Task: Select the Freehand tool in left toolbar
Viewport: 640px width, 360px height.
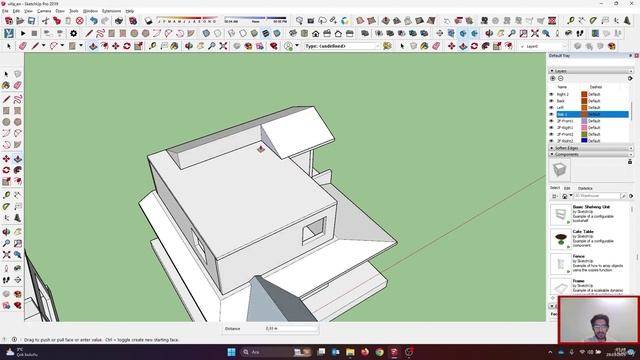Action: [x=18, y=99]
